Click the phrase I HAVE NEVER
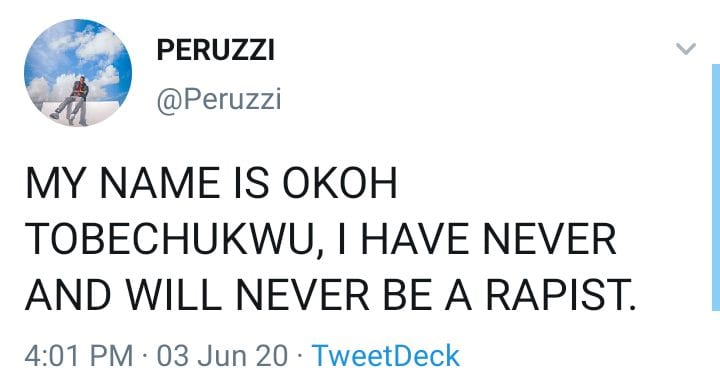 click(477, 239)
